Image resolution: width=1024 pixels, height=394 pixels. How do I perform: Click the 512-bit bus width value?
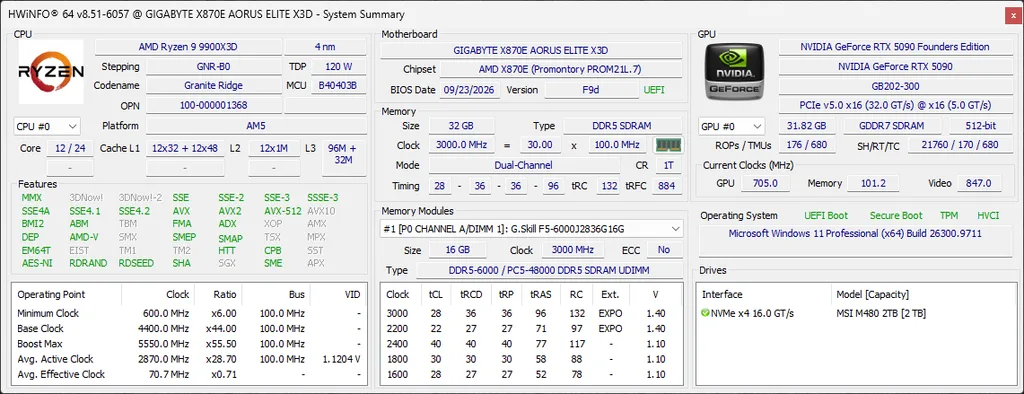pos(980,126)
